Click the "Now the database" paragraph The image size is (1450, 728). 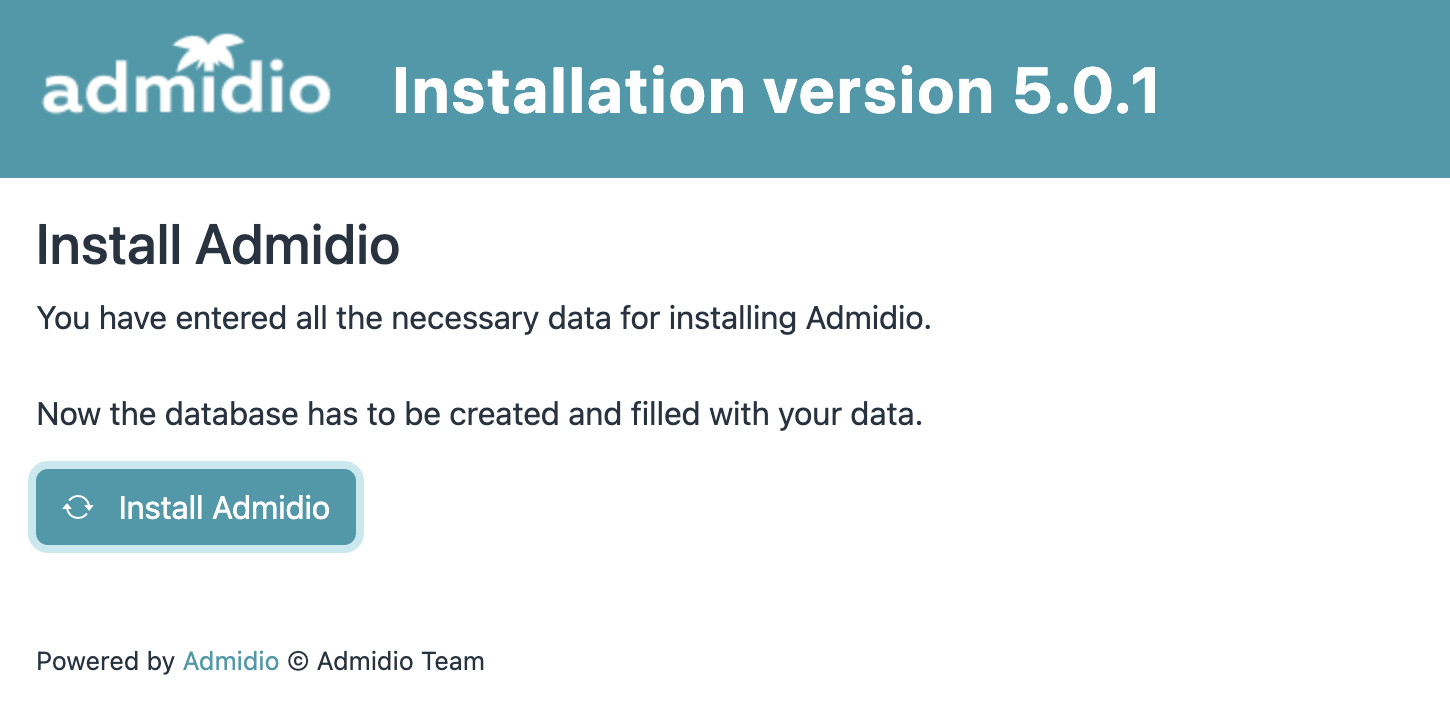coord(479,414)
